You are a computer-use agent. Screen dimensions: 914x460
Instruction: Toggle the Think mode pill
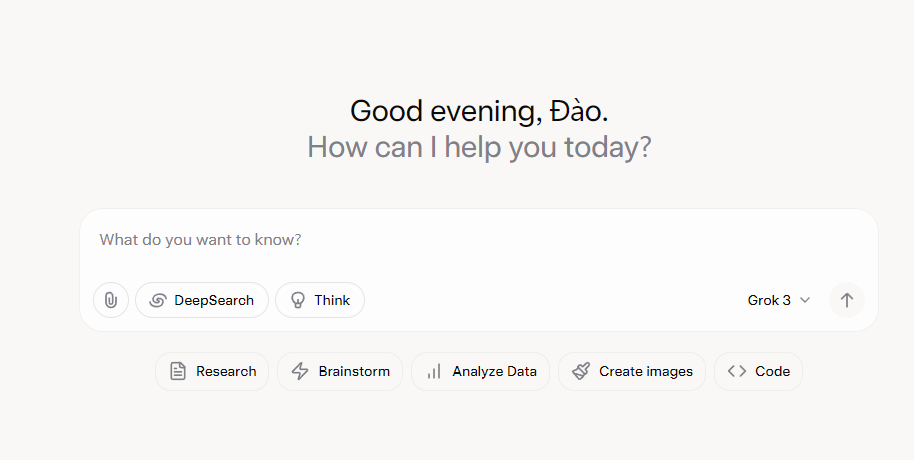pos(320,300)
